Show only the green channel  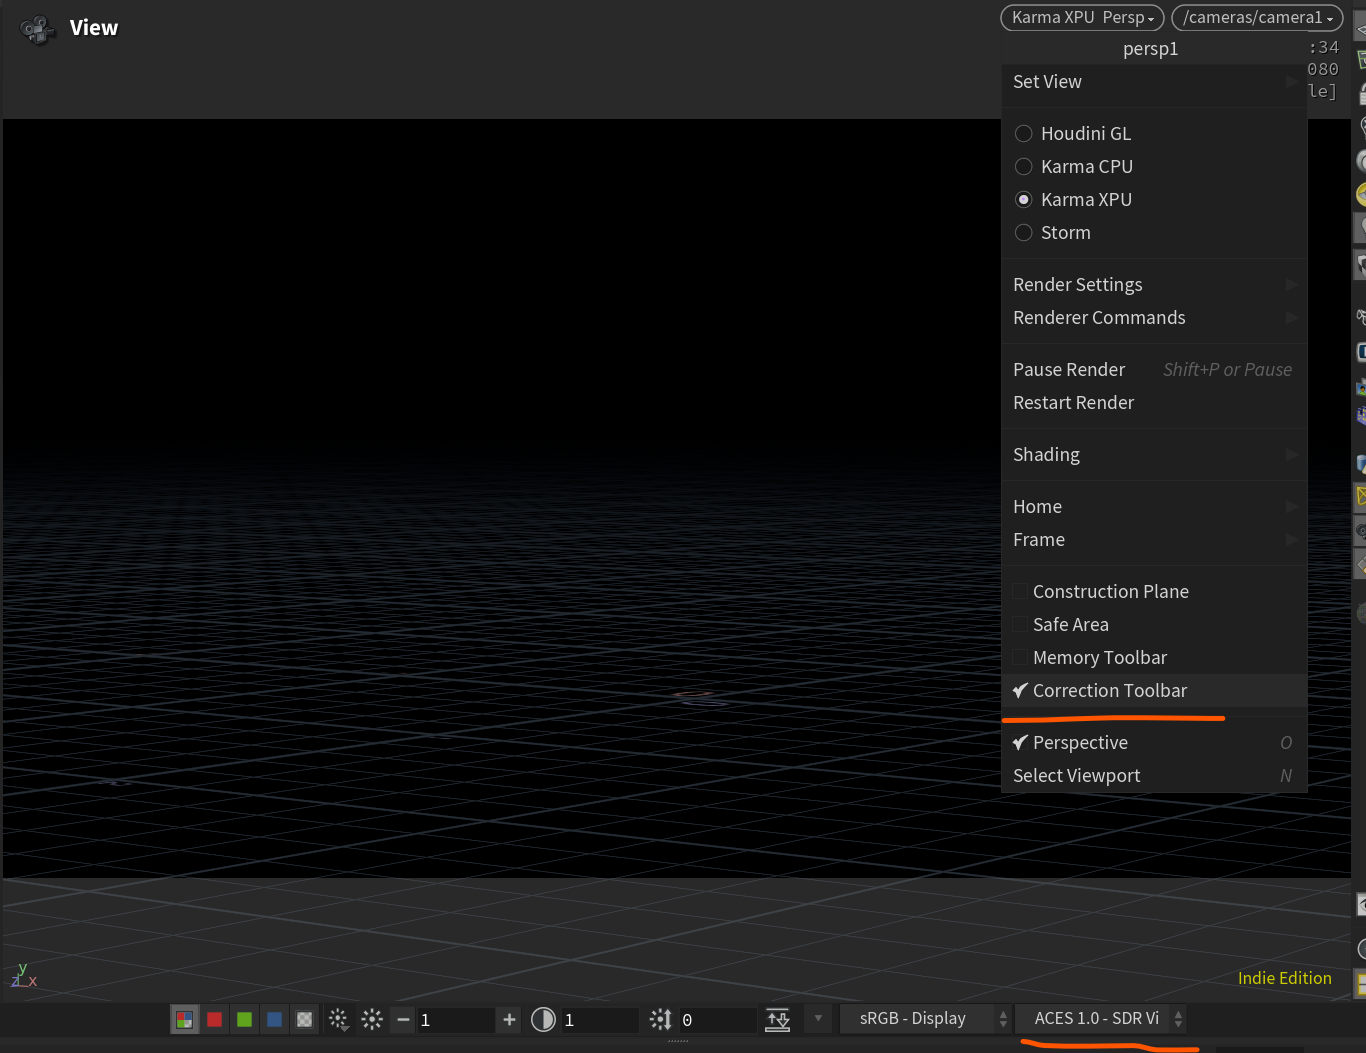point(244,1019)
